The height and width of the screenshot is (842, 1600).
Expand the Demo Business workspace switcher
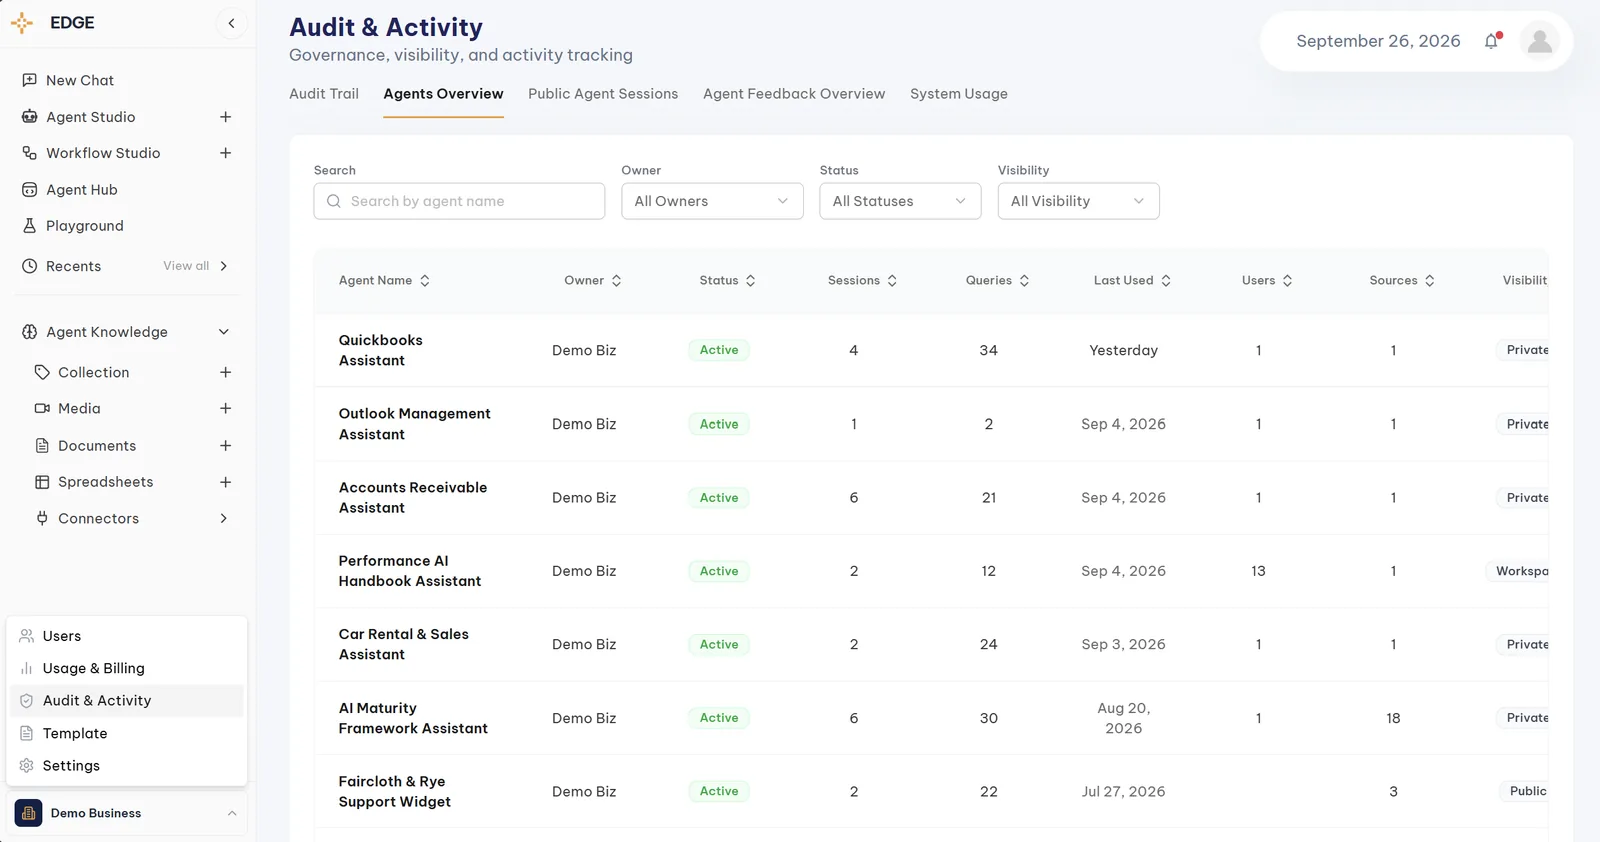click(127, 813)
